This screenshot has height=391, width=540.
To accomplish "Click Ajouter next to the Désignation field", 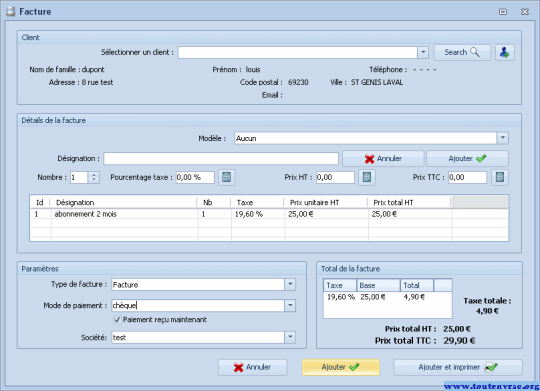I will tap(467, 158).
